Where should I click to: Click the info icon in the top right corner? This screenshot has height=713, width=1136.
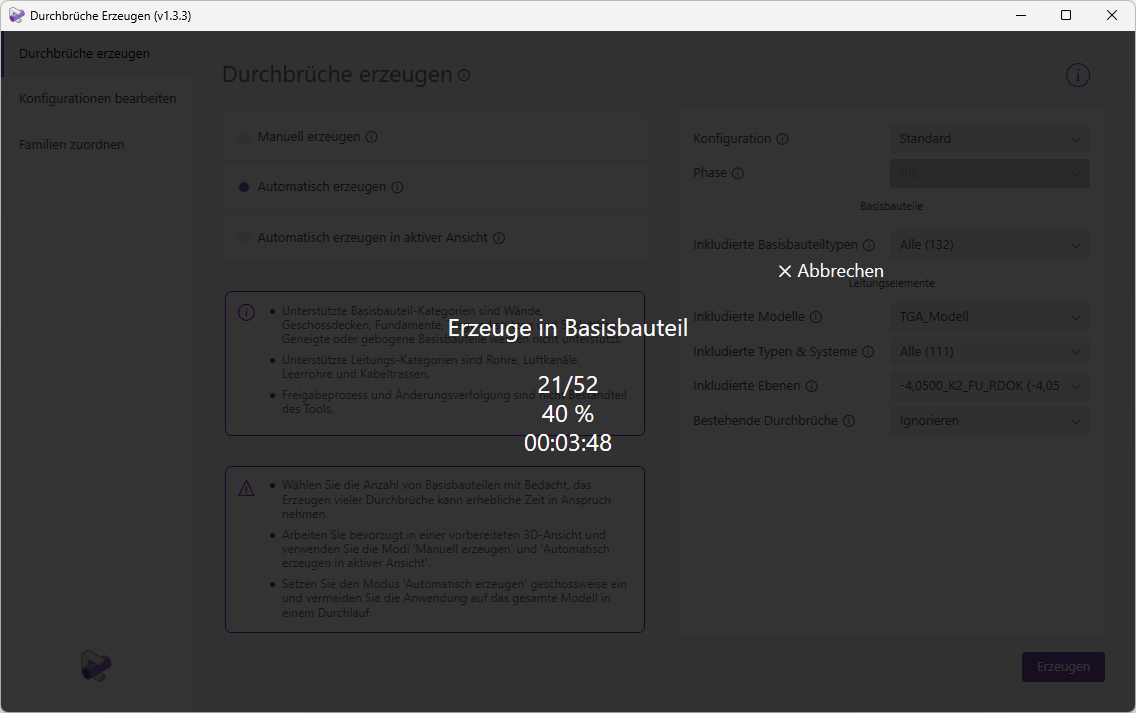pyautogui.click(x=1077, y=75)
